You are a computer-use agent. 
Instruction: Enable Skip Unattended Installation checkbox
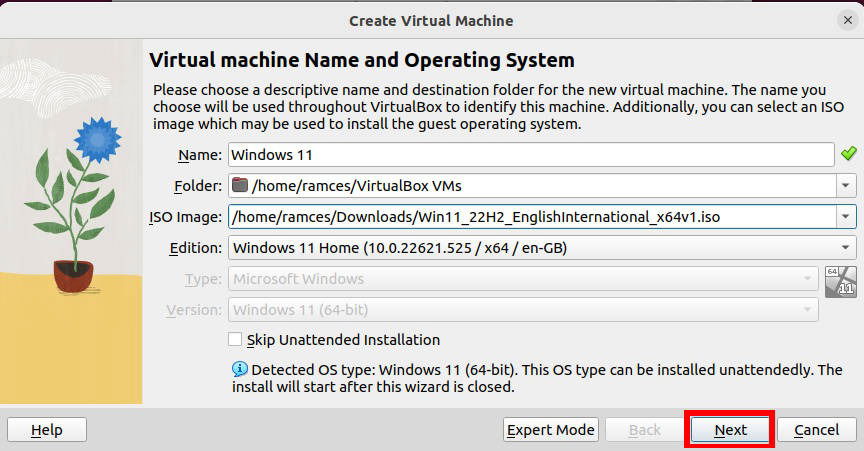click(x=236, y=340)
